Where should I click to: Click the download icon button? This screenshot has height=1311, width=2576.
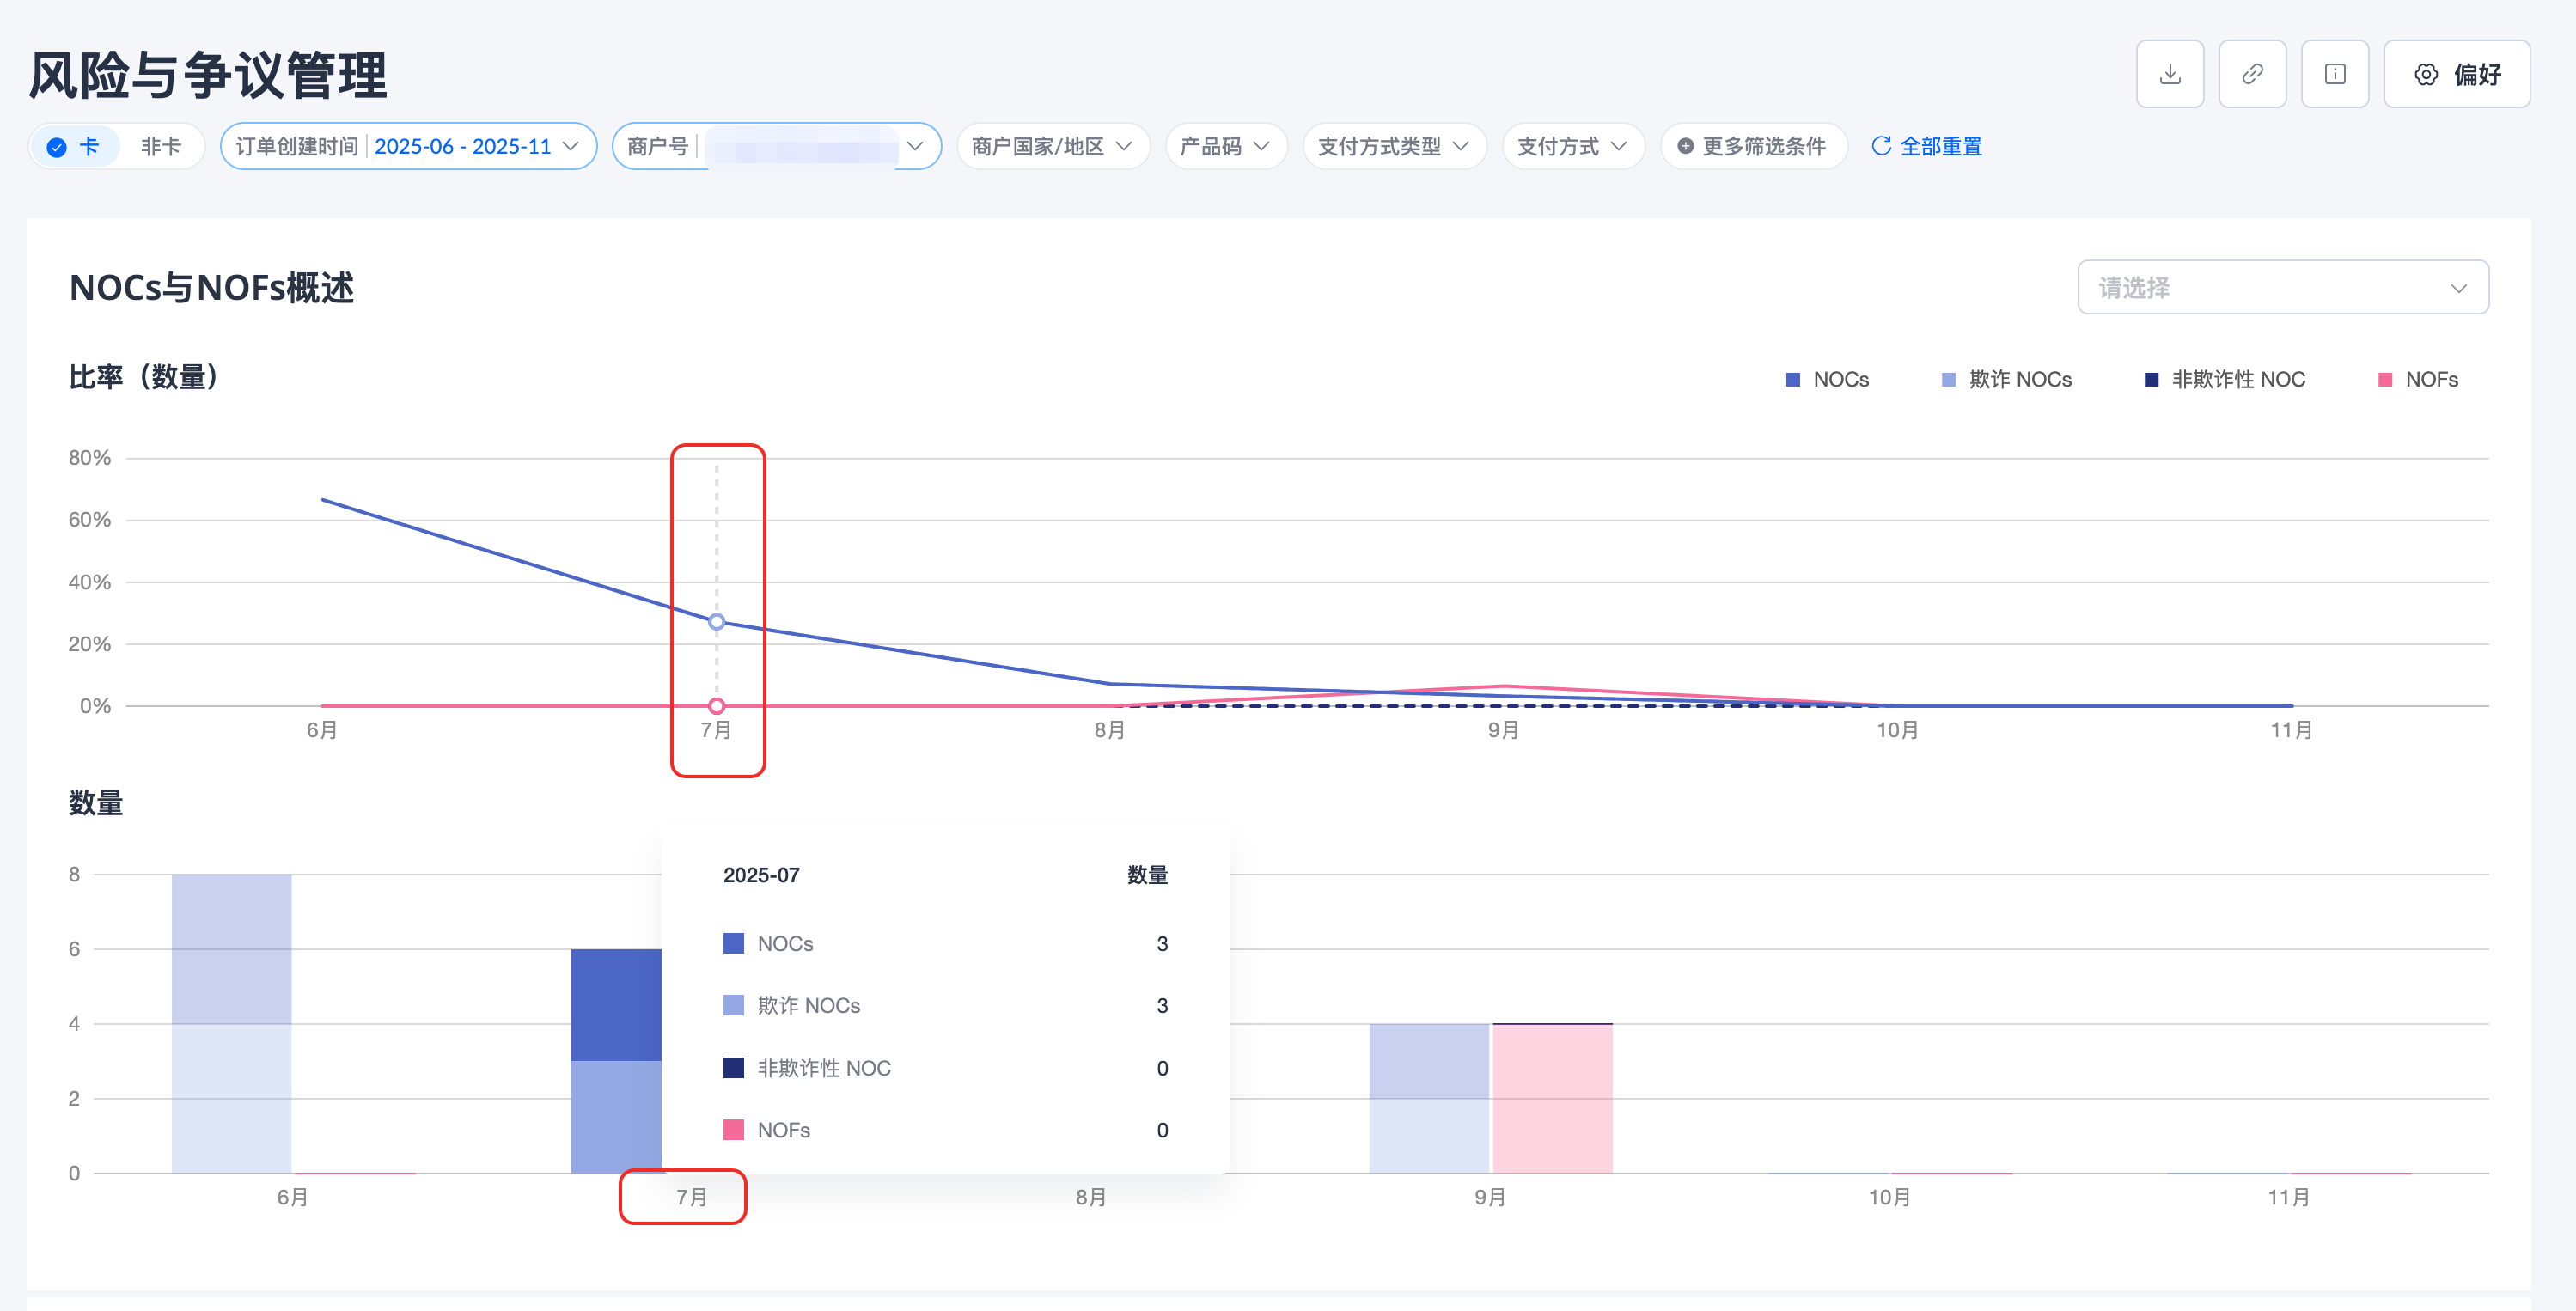(x=2169, y=74)
